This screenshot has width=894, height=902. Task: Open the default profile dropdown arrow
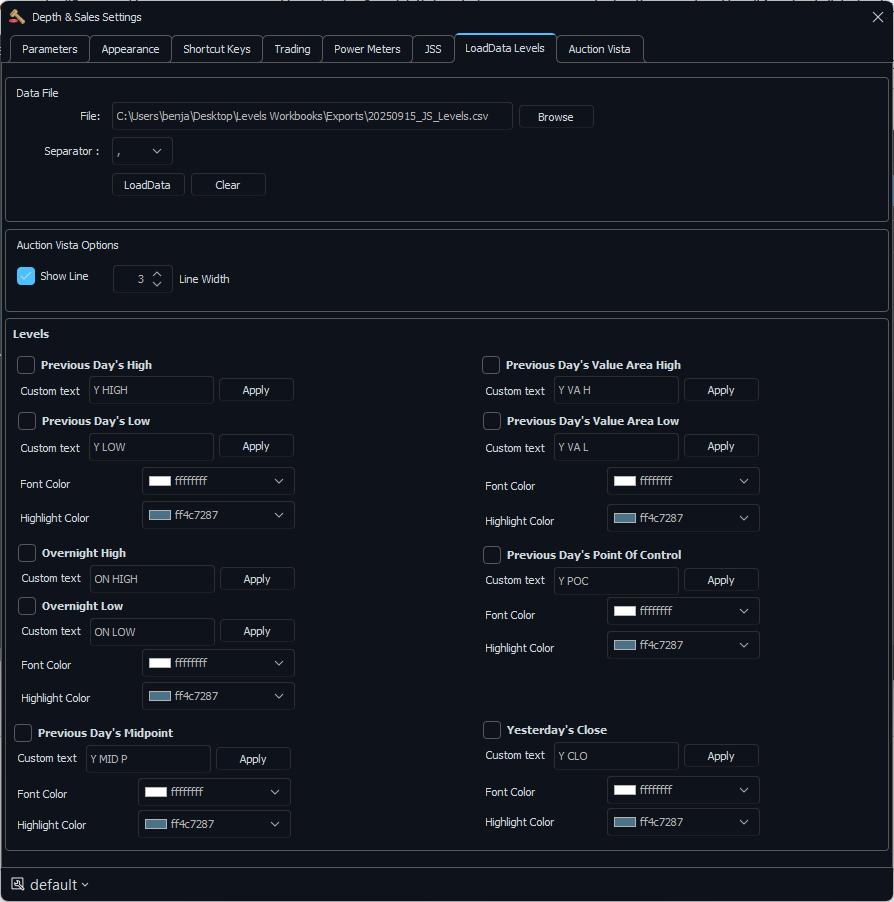pyautogui.click(x=85, y=885)
